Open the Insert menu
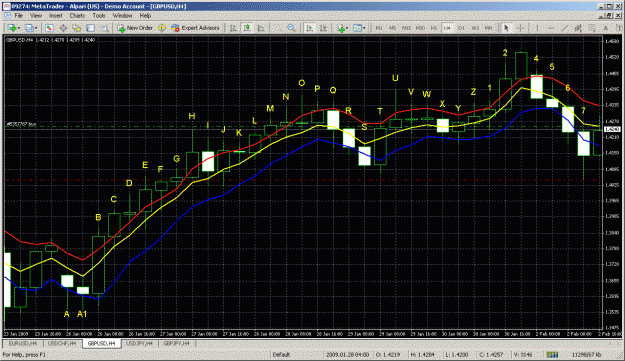The width and height of the screenshot is (625, 361). (56, 16)
